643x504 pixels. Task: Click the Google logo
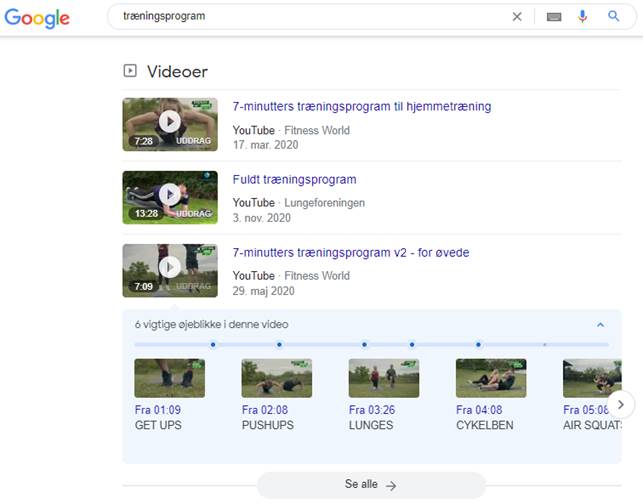pyautogui.click(x=37, y=18)
